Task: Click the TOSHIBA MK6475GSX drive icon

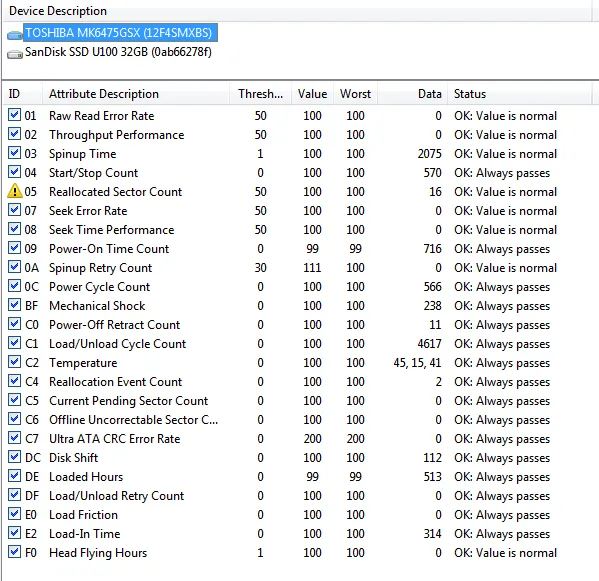Action: [15, 35]
